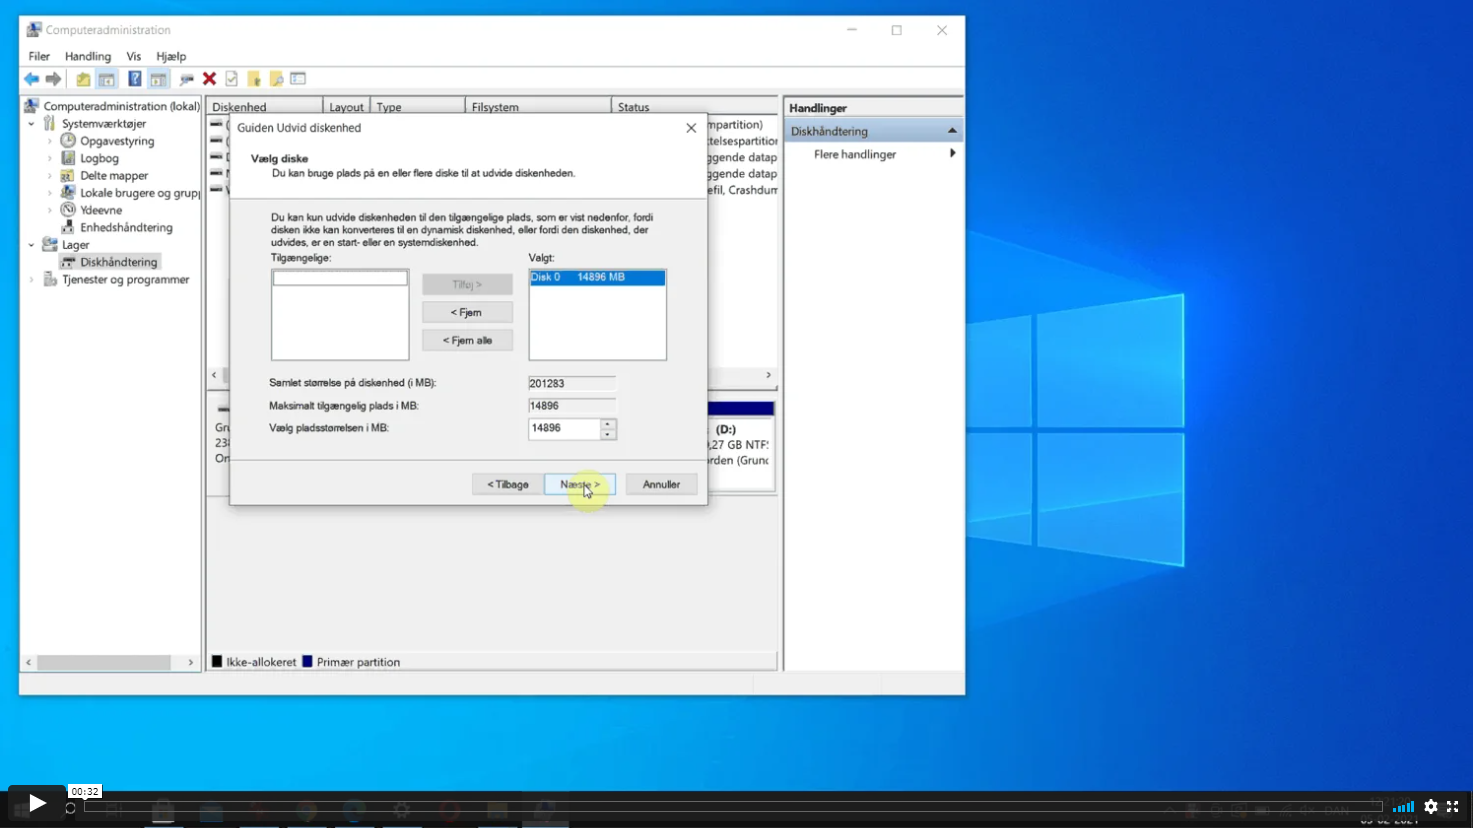Click the red X delete icon in the toolbar

click(x=209, y=79)
